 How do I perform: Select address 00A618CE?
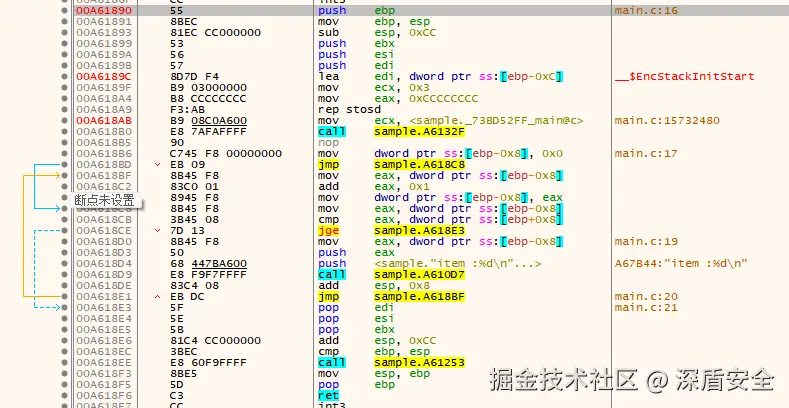104,230
